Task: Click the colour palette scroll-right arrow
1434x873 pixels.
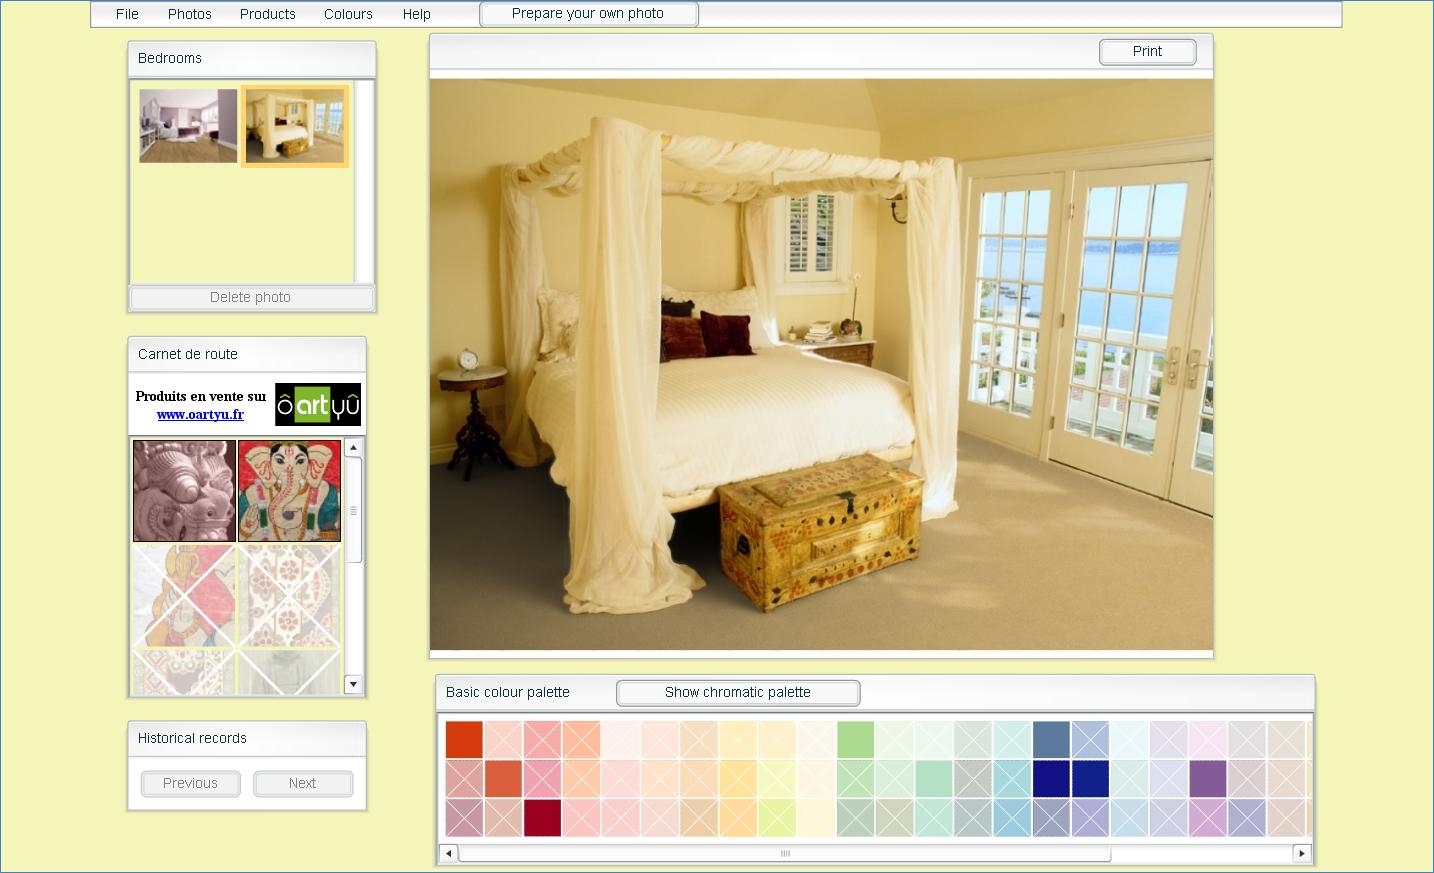Action: click(x=1301, y=853)
